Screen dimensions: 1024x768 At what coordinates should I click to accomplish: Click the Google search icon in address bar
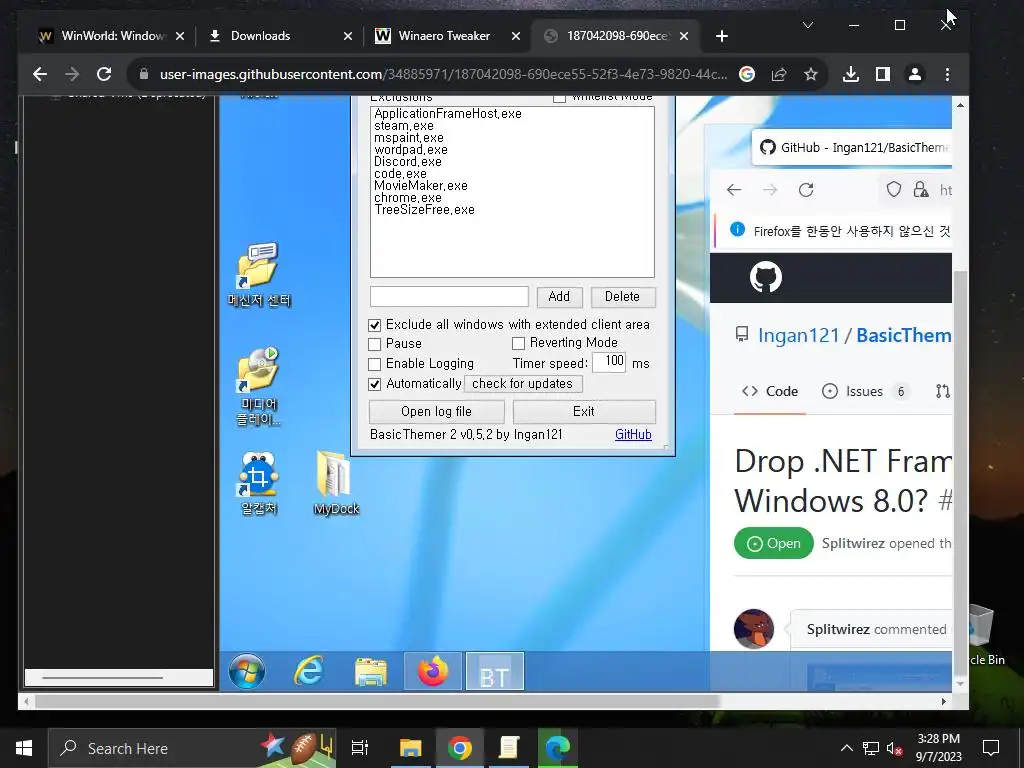[746, 74]
